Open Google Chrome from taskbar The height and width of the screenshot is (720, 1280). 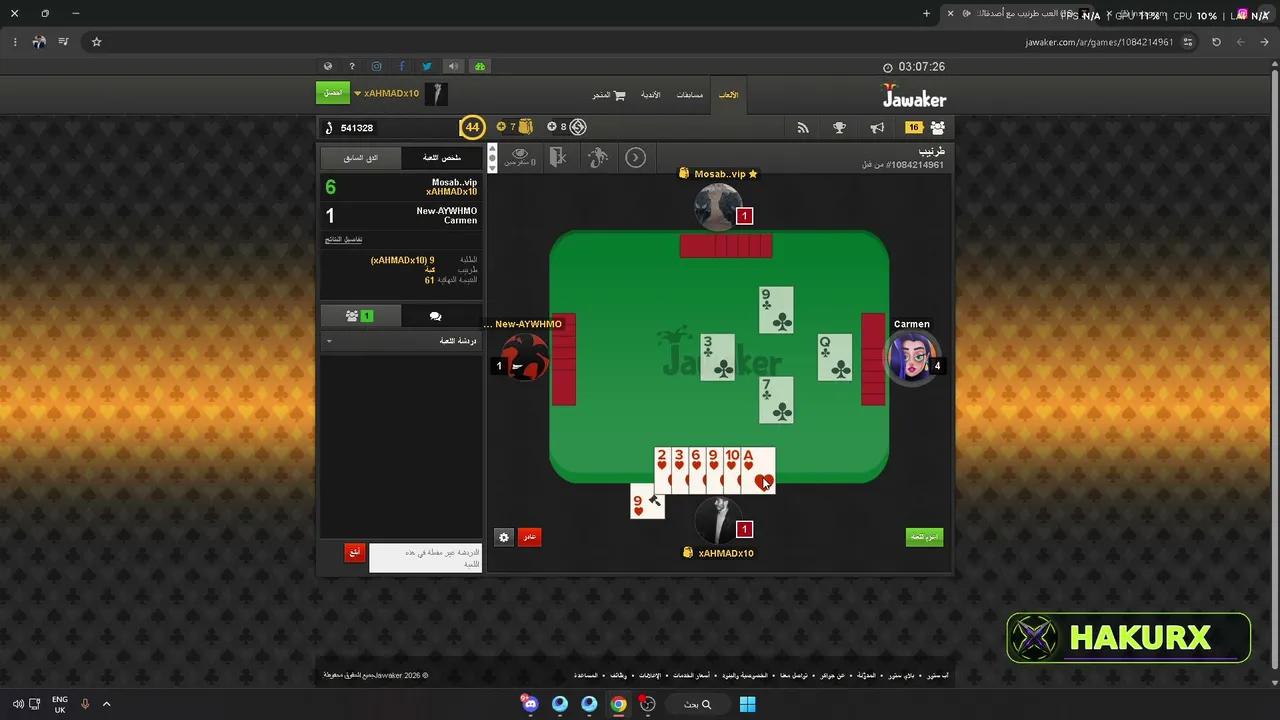pyautogui.click(x=619, y=704)
